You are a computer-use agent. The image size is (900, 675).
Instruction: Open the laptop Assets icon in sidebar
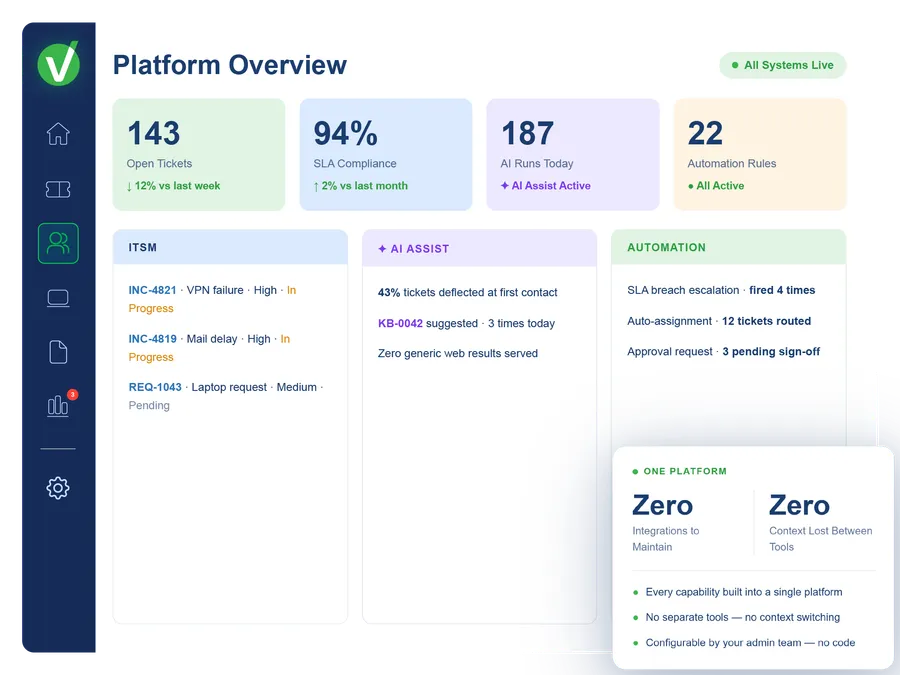point(58,298)
